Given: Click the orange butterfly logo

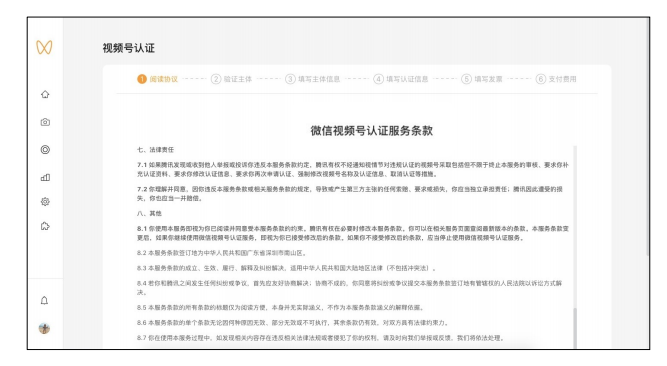Looking at the screenshot, I should coord(44,47).
